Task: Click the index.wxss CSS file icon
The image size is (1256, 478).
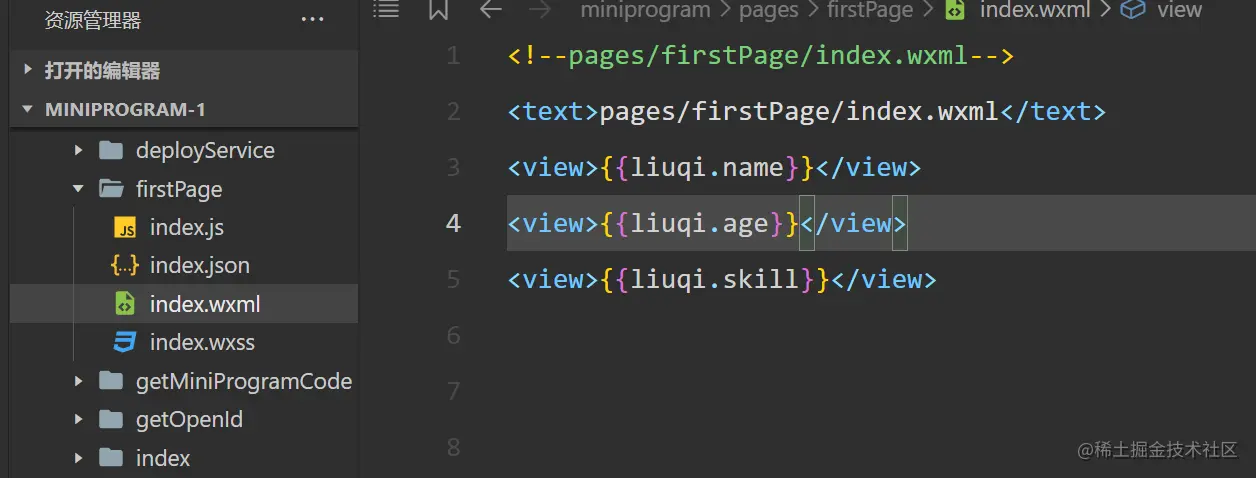Action: click(x=125, y=342)
